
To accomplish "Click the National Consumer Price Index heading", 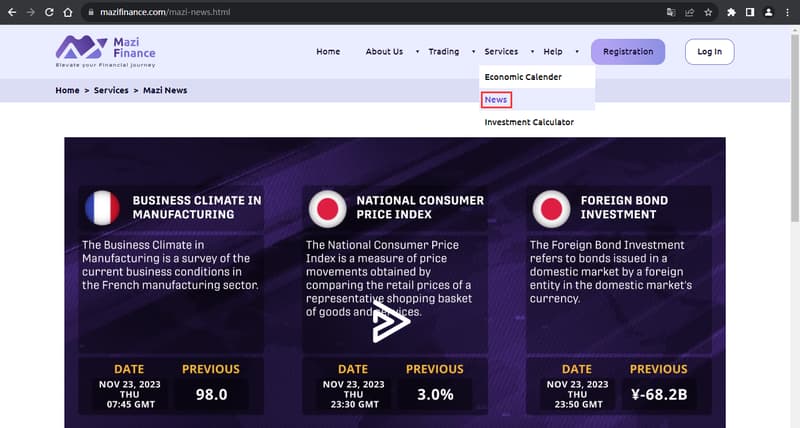I will click(x=420, y=207).
